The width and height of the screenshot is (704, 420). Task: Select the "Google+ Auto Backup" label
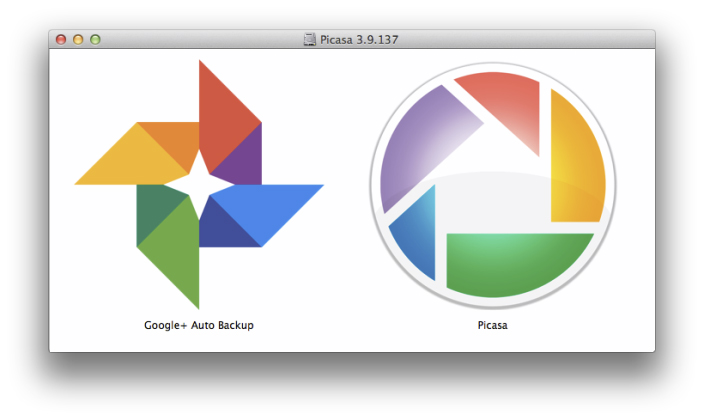point(199,325)
